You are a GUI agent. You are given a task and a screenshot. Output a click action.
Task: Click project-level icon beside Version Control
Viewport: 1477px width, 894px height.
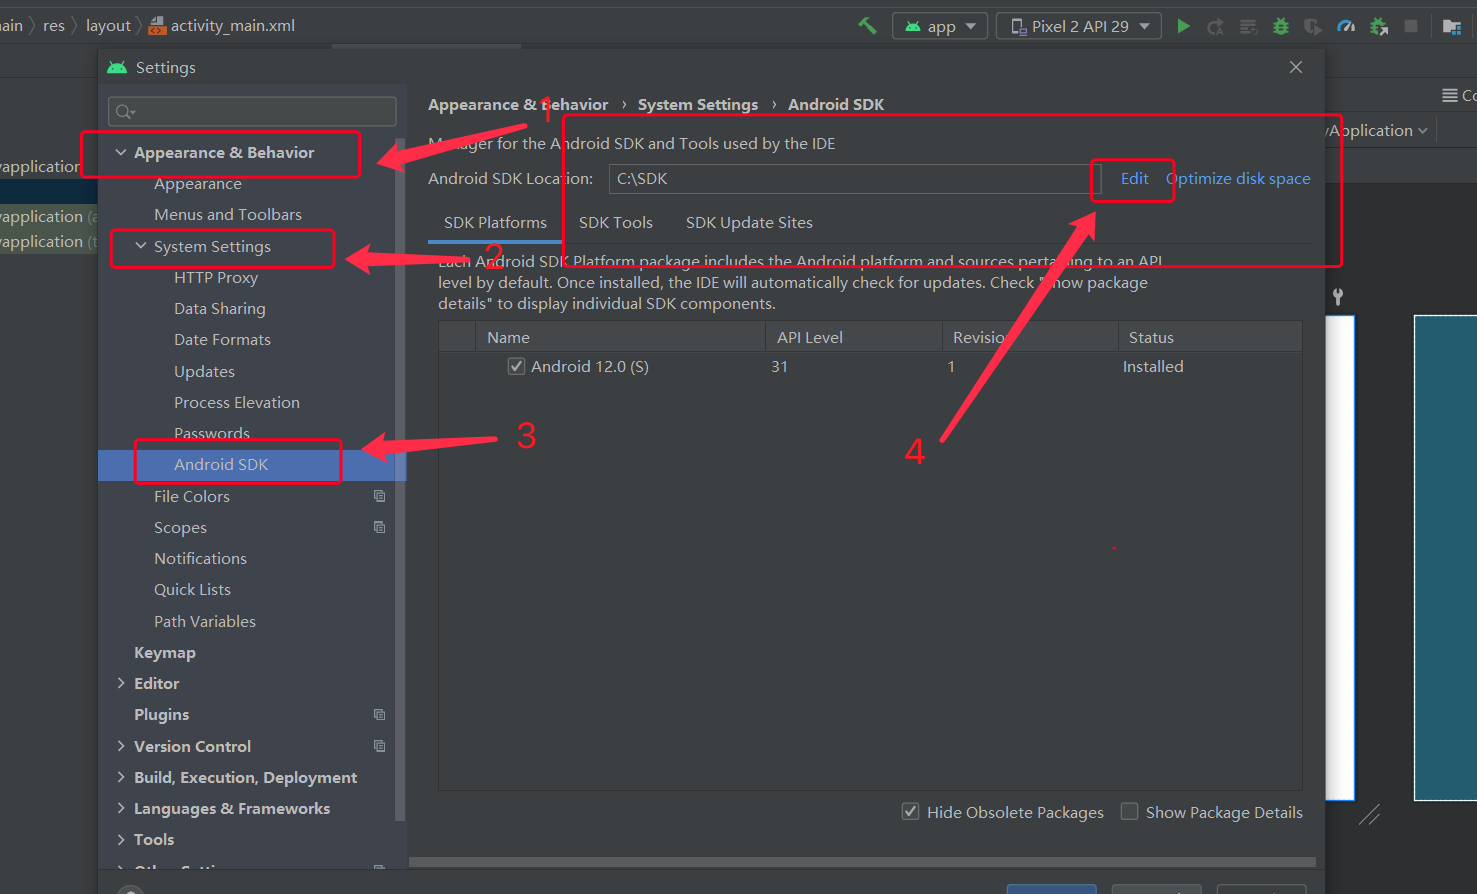point(379,746)
